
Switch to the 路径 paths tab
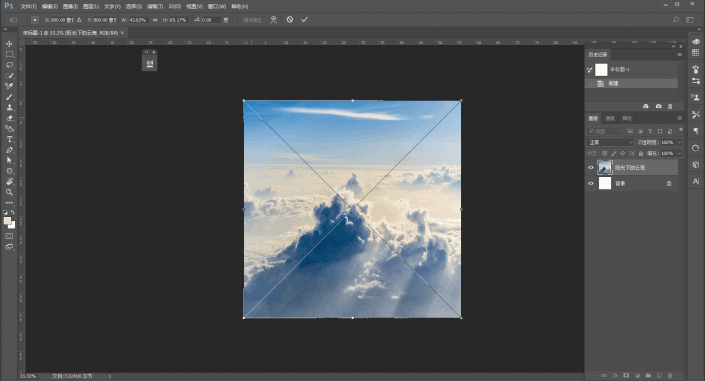[x=627, y=118]
